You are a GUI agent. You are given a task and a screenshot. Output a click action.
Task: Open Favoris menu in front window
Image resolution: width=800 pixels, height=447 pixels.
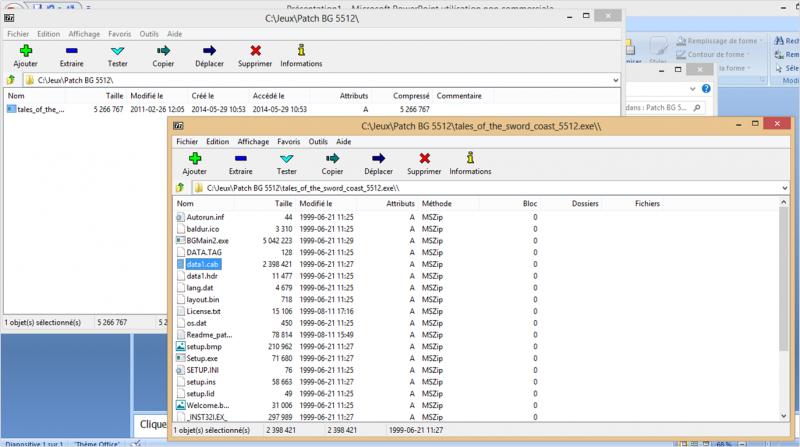click(x=289, y=141)
